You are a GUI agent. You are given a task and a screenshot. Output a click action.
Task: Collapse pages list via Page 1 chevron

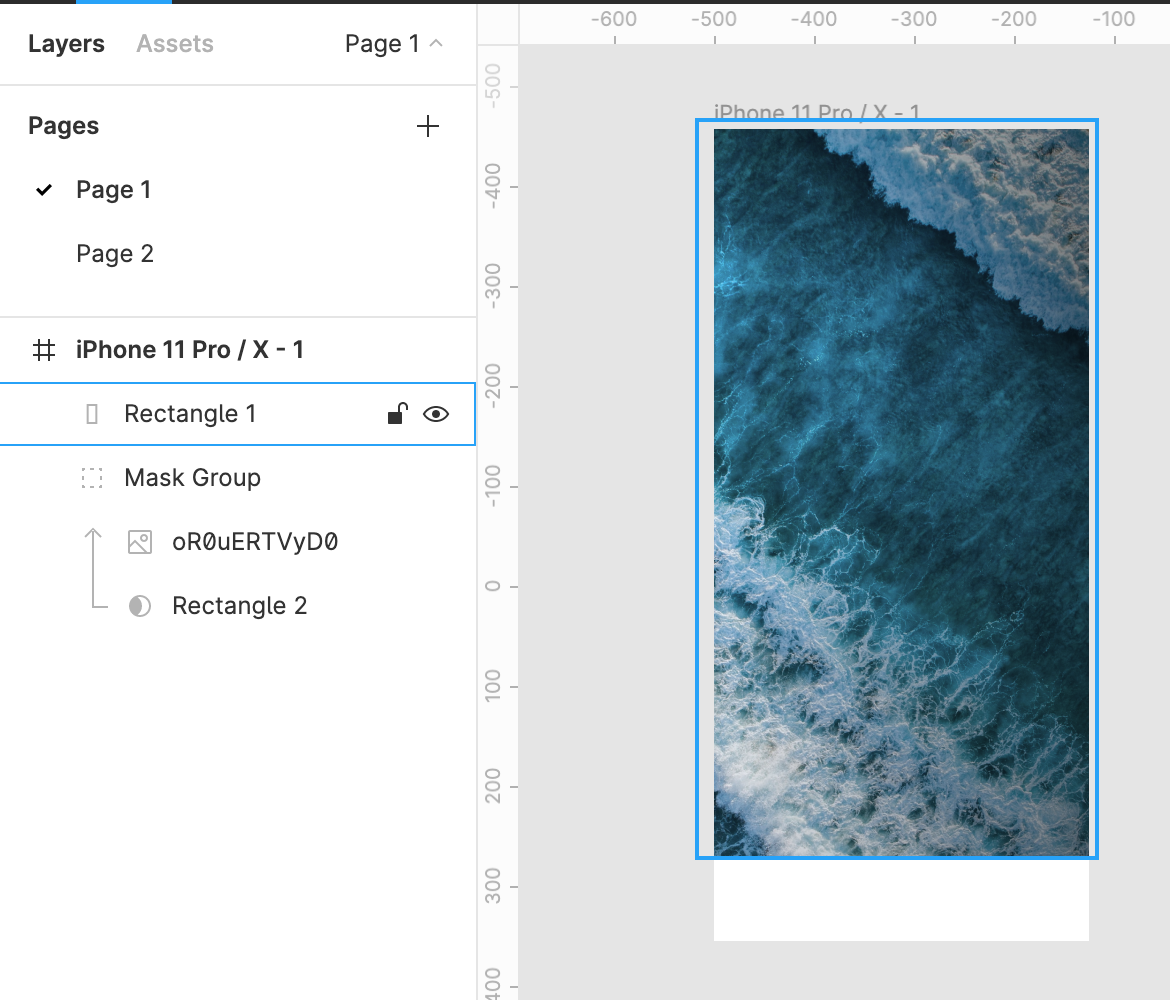pyautogui.click(x=436, y=44)
